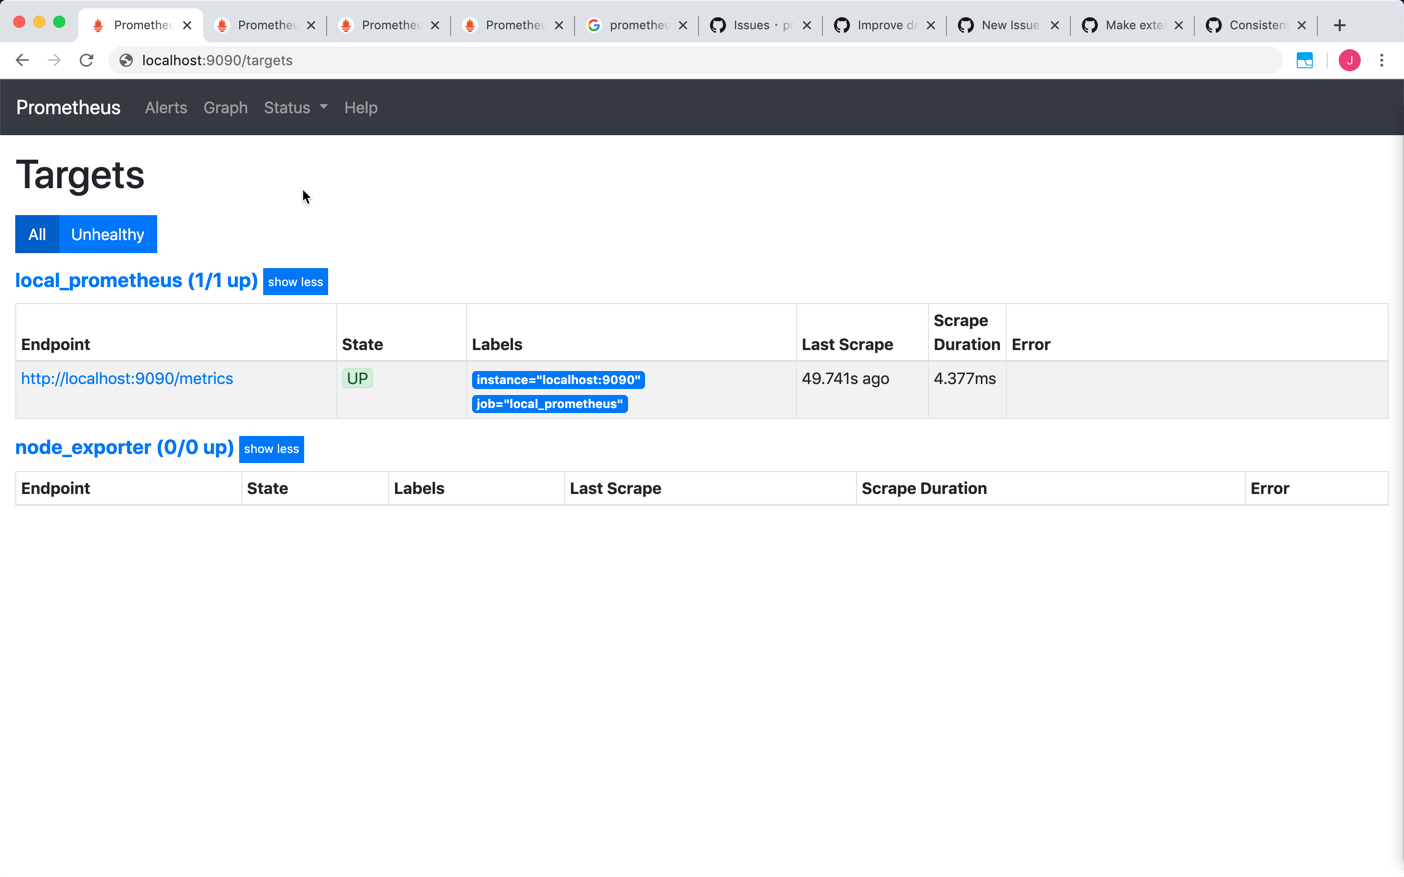Screen dimensions: 1404x877
Task: Open the blue browser extension icon
Action: 1305,60
